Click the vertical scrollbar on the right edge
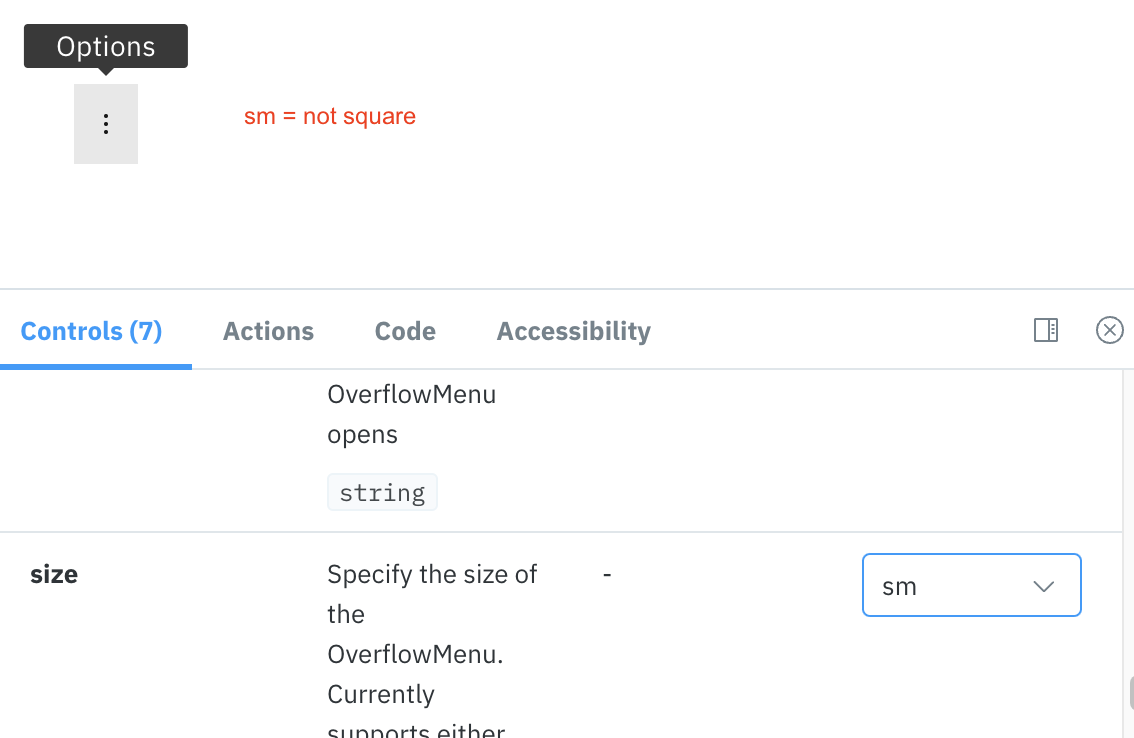 click(1128, 690)
